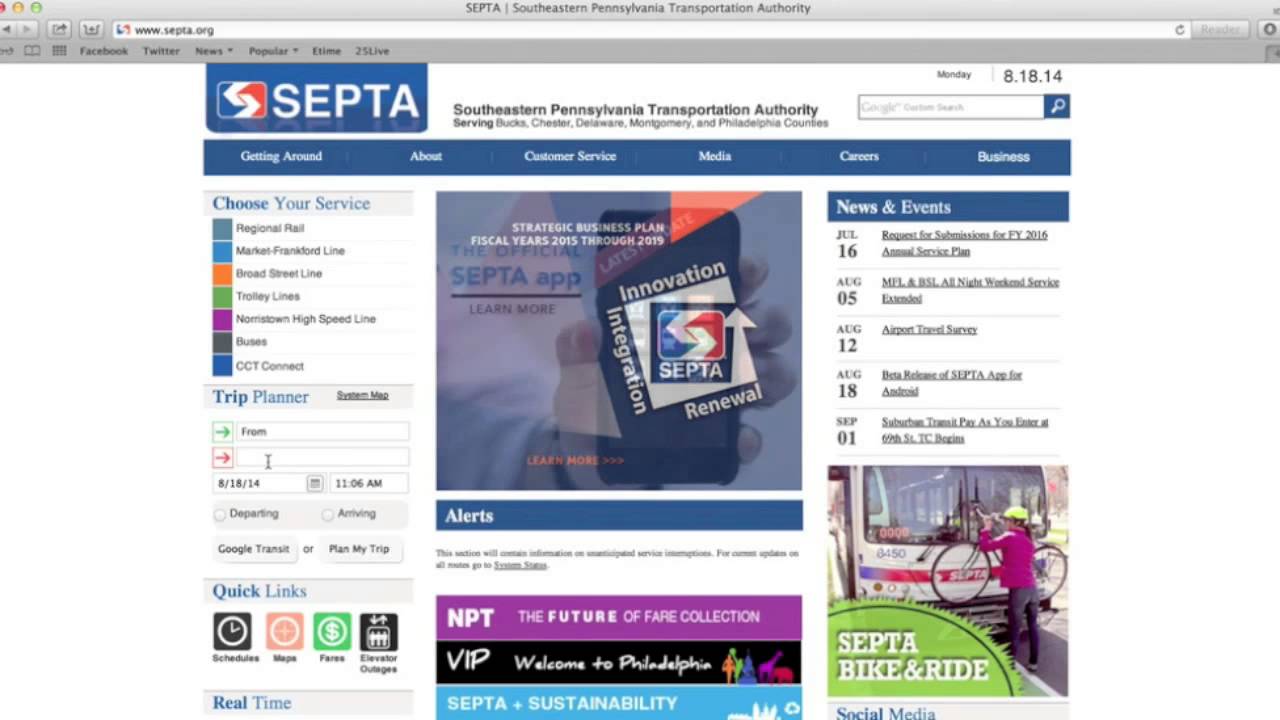1280x720 pixels.
Task: Reload the page with refresh icon
Action: point(1180,30)
